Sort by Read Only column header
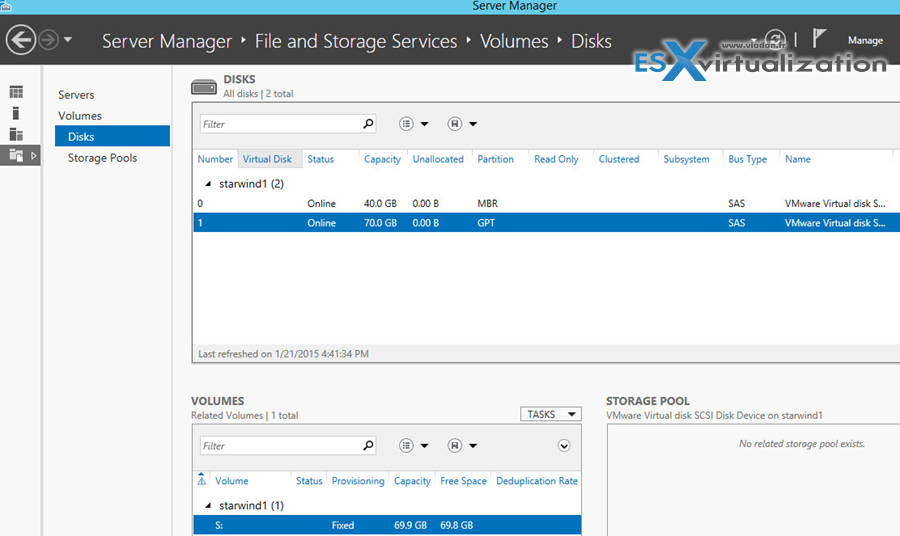900x536 pixels. point(556,159)
